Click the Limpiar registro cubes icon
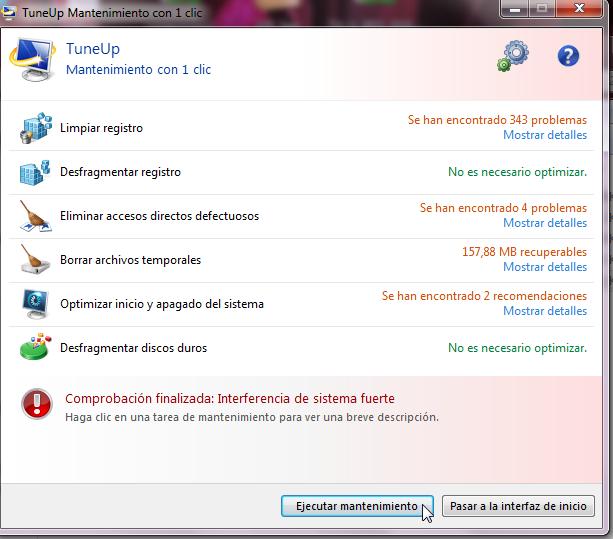613x539 pixels. click(x=36, y=128)
